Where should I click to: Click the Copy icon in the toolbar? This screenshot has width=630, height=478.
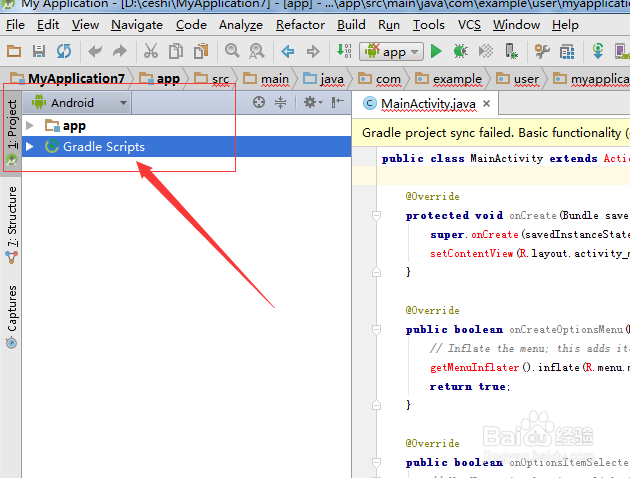176,51
